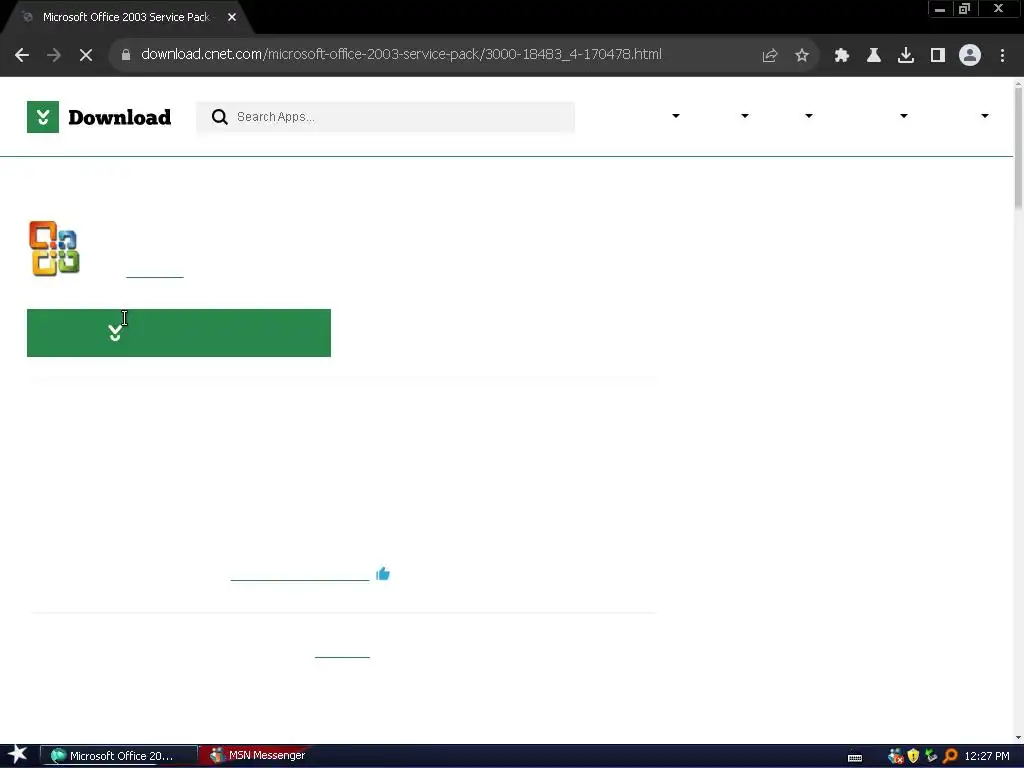Viewport: 1024px width, 768px height.
Task: Focus the Search Apps input field
Action: [x=385, y=117]
